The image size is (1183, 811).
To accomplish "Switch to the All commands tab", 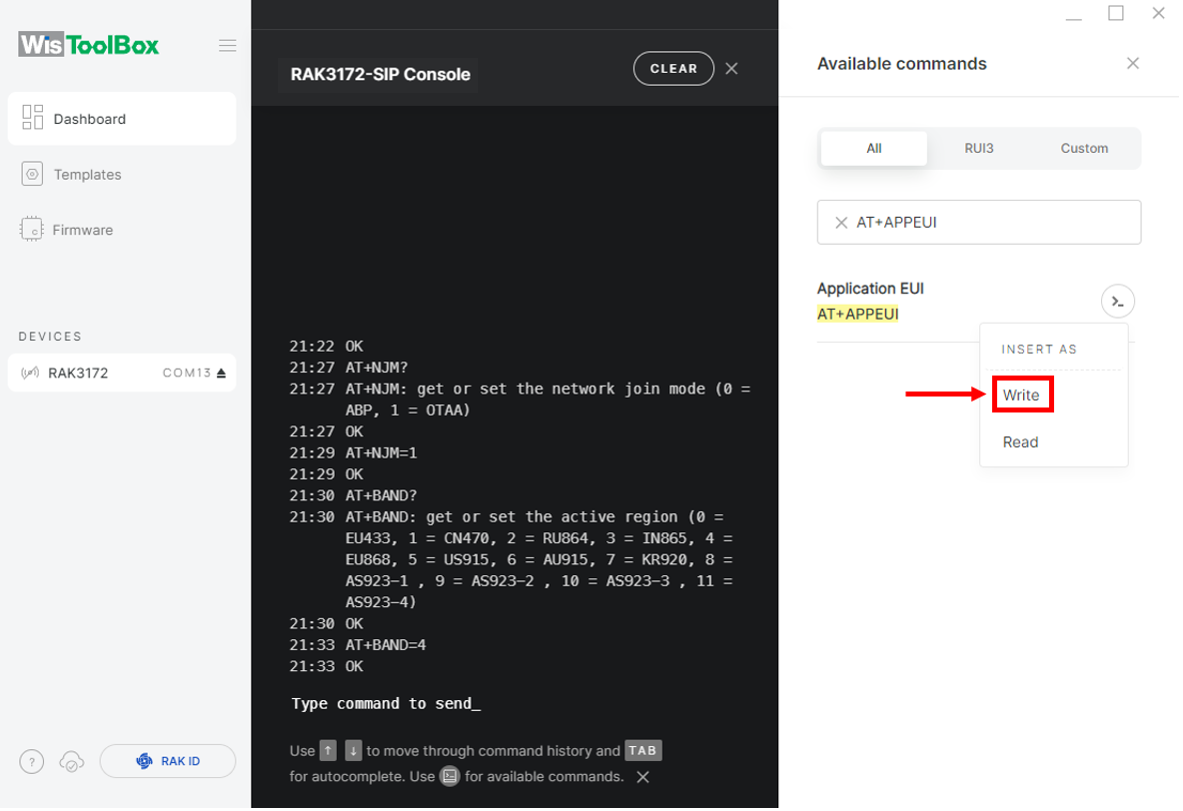I will coord(874,149).
